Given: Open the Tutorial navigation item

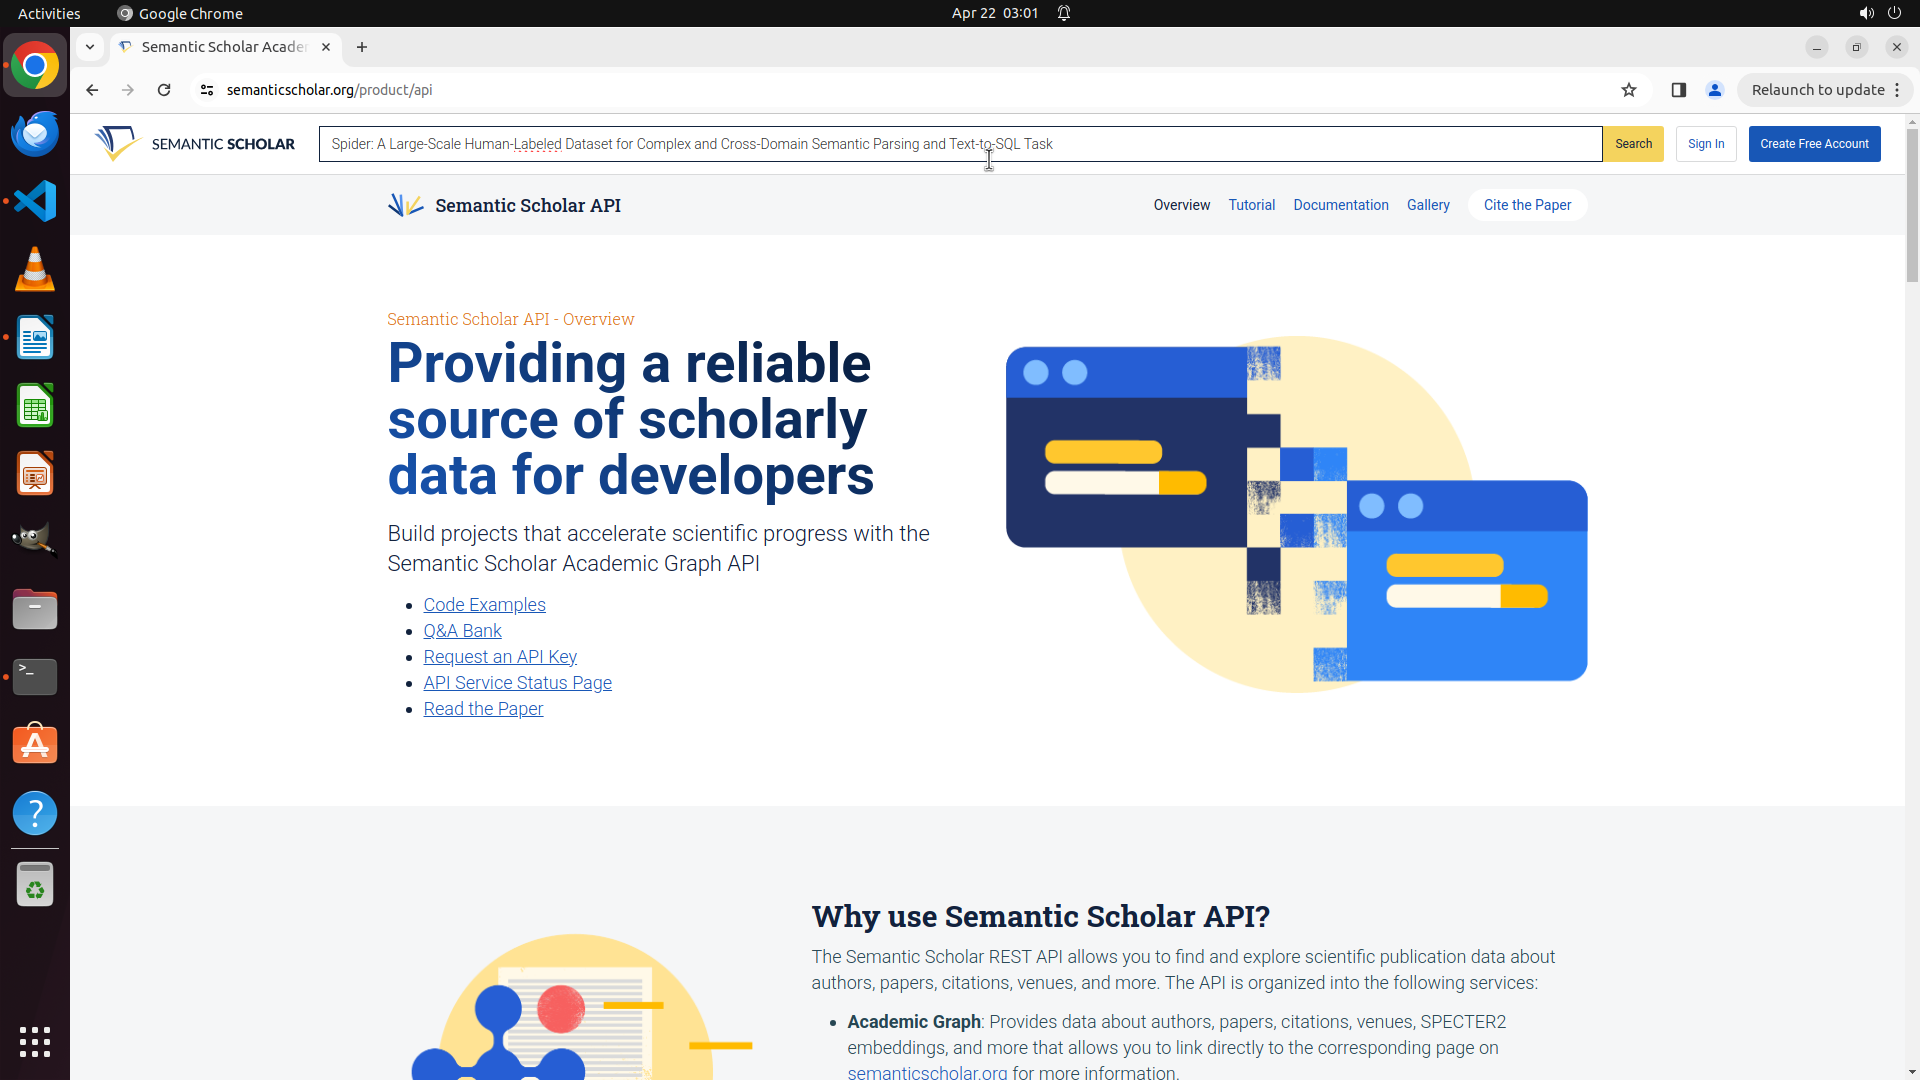Looking at the screenshot, I should coord(1251,205).
